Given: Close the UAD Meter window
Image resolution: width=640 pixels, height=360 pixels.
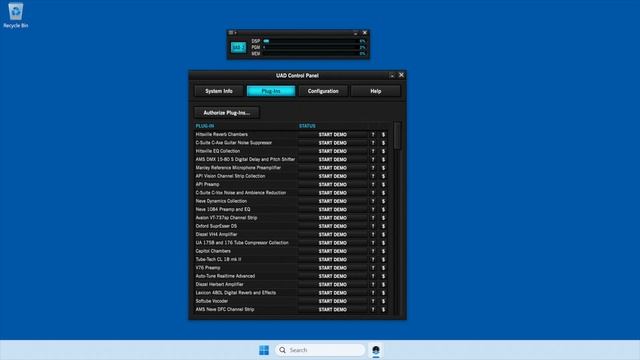Looking at the screenshot, I should click(x=365, y=33).
